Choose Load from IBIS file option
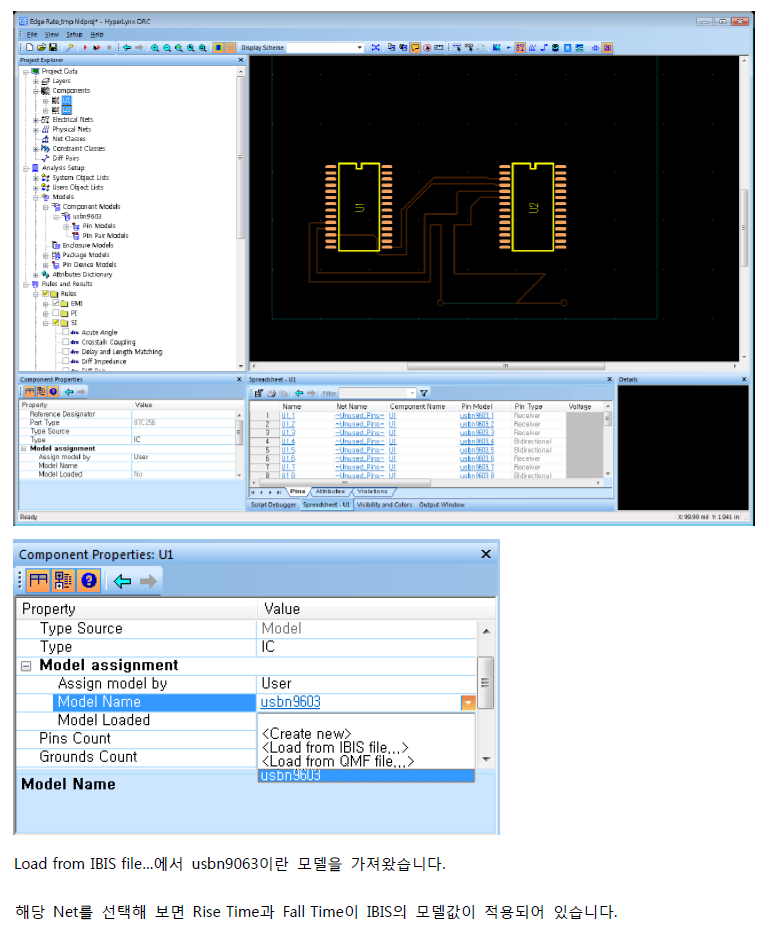This screenshot has height=941, width=765. coord(335,747)
